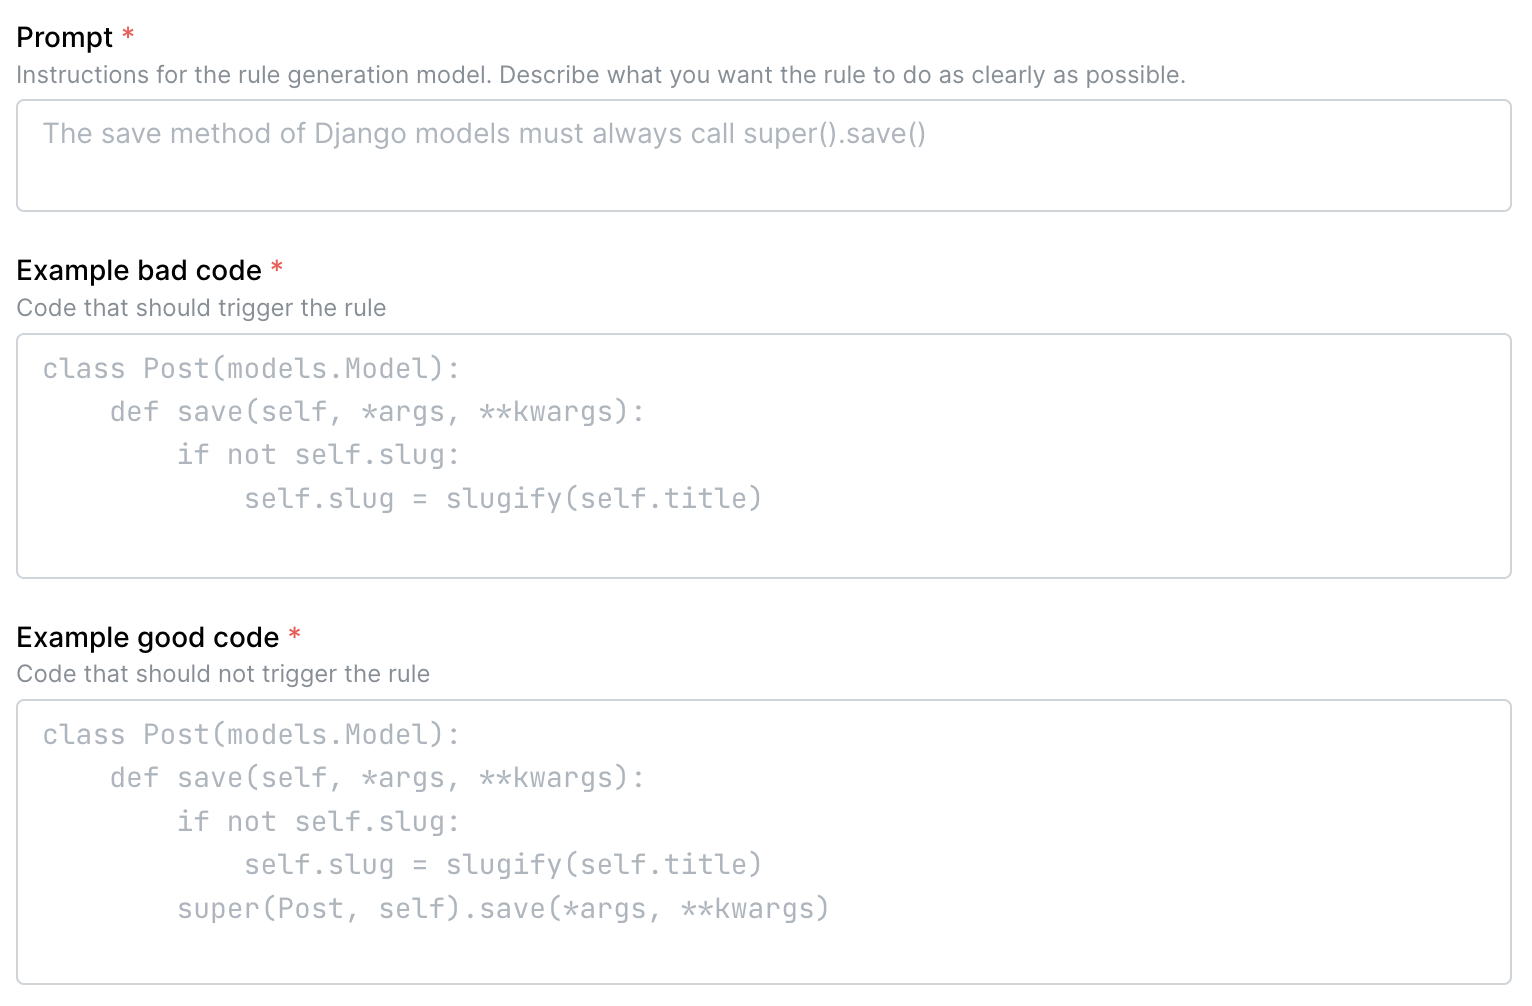This screenshot has height=1006, width=1532.
Task: Click the 'class Post(models.Model):' placeholder line
Action: click(x=251, y=368)
